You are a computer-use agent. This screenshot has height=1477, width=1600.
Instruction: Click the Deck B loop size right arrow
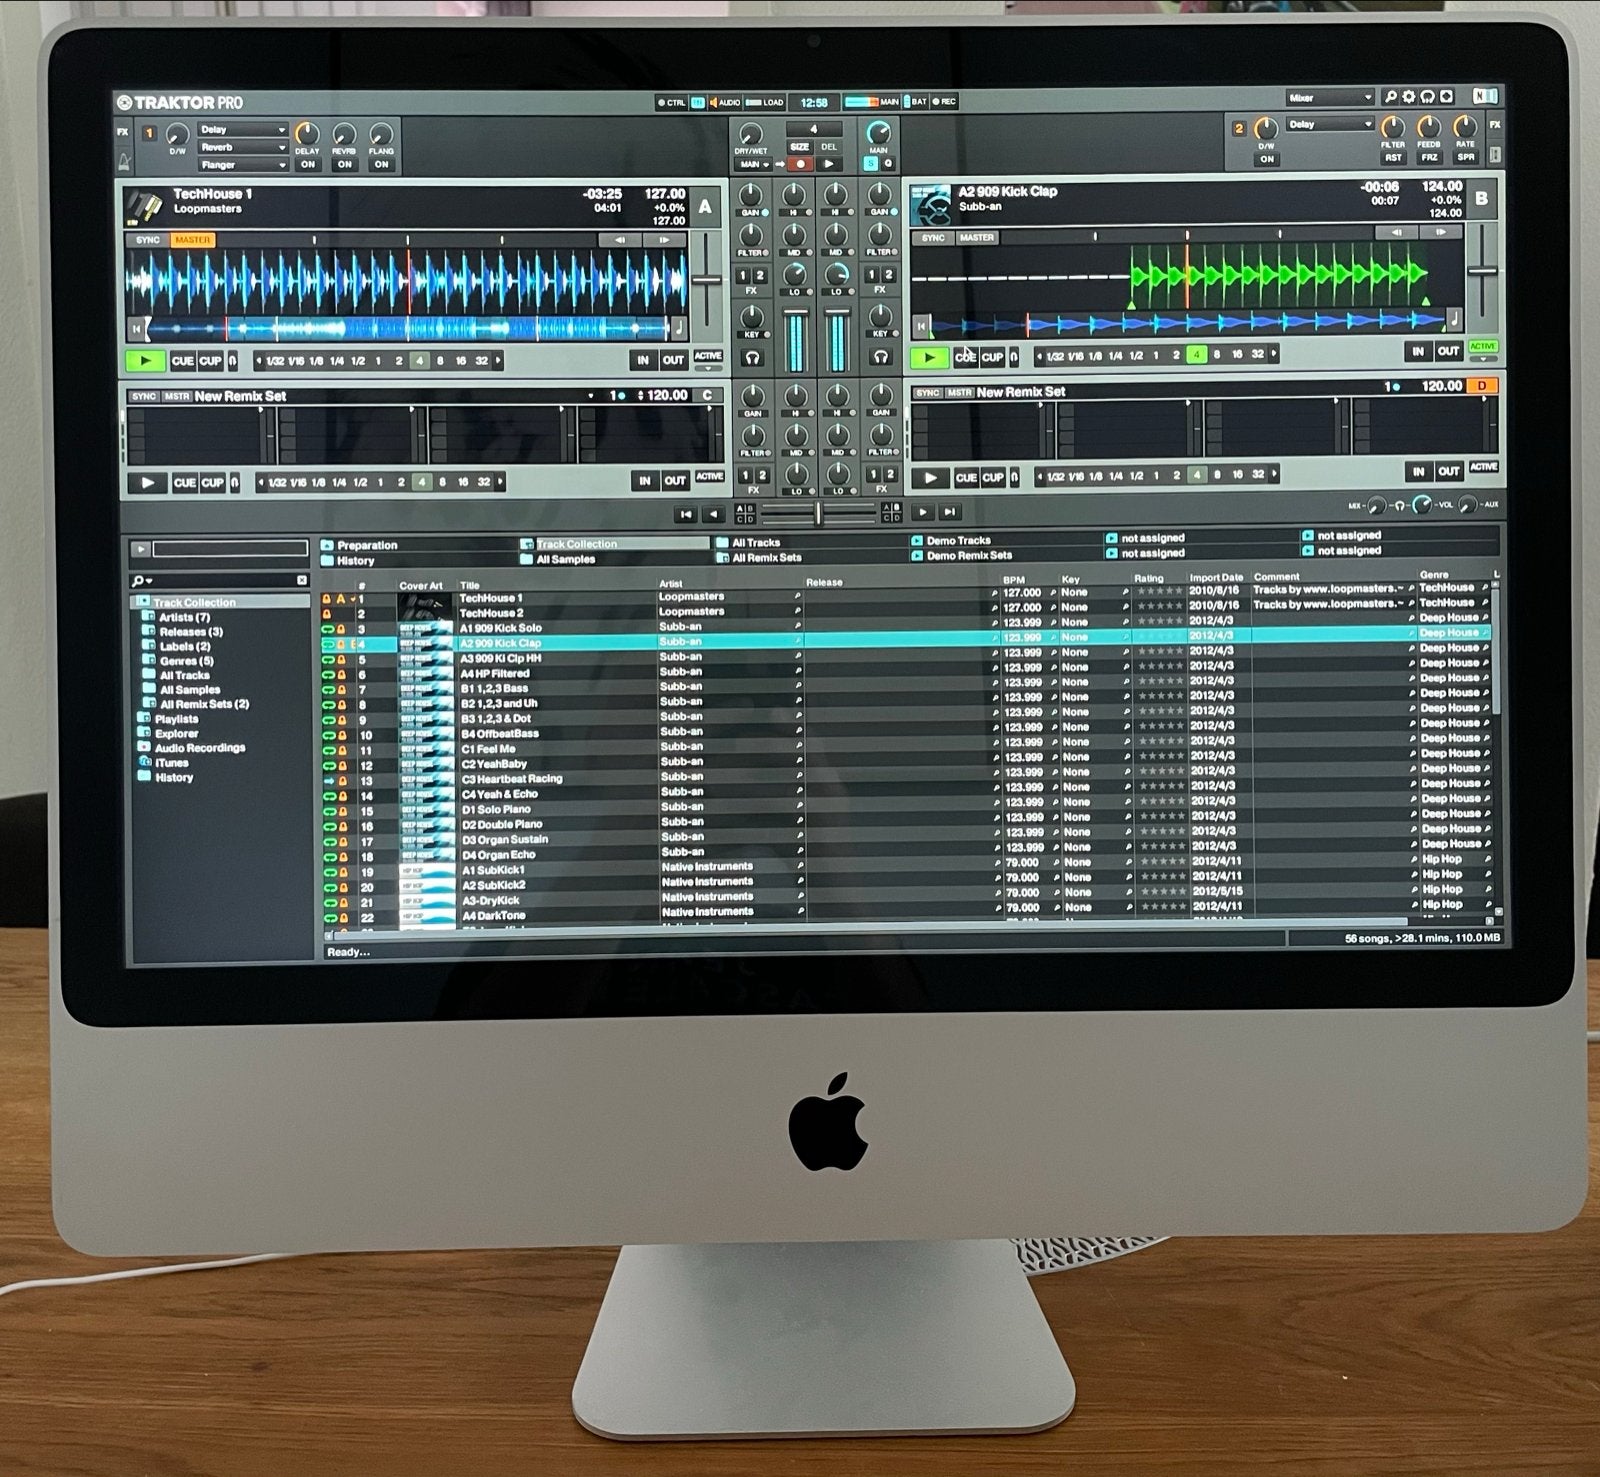click(1275, 354)
